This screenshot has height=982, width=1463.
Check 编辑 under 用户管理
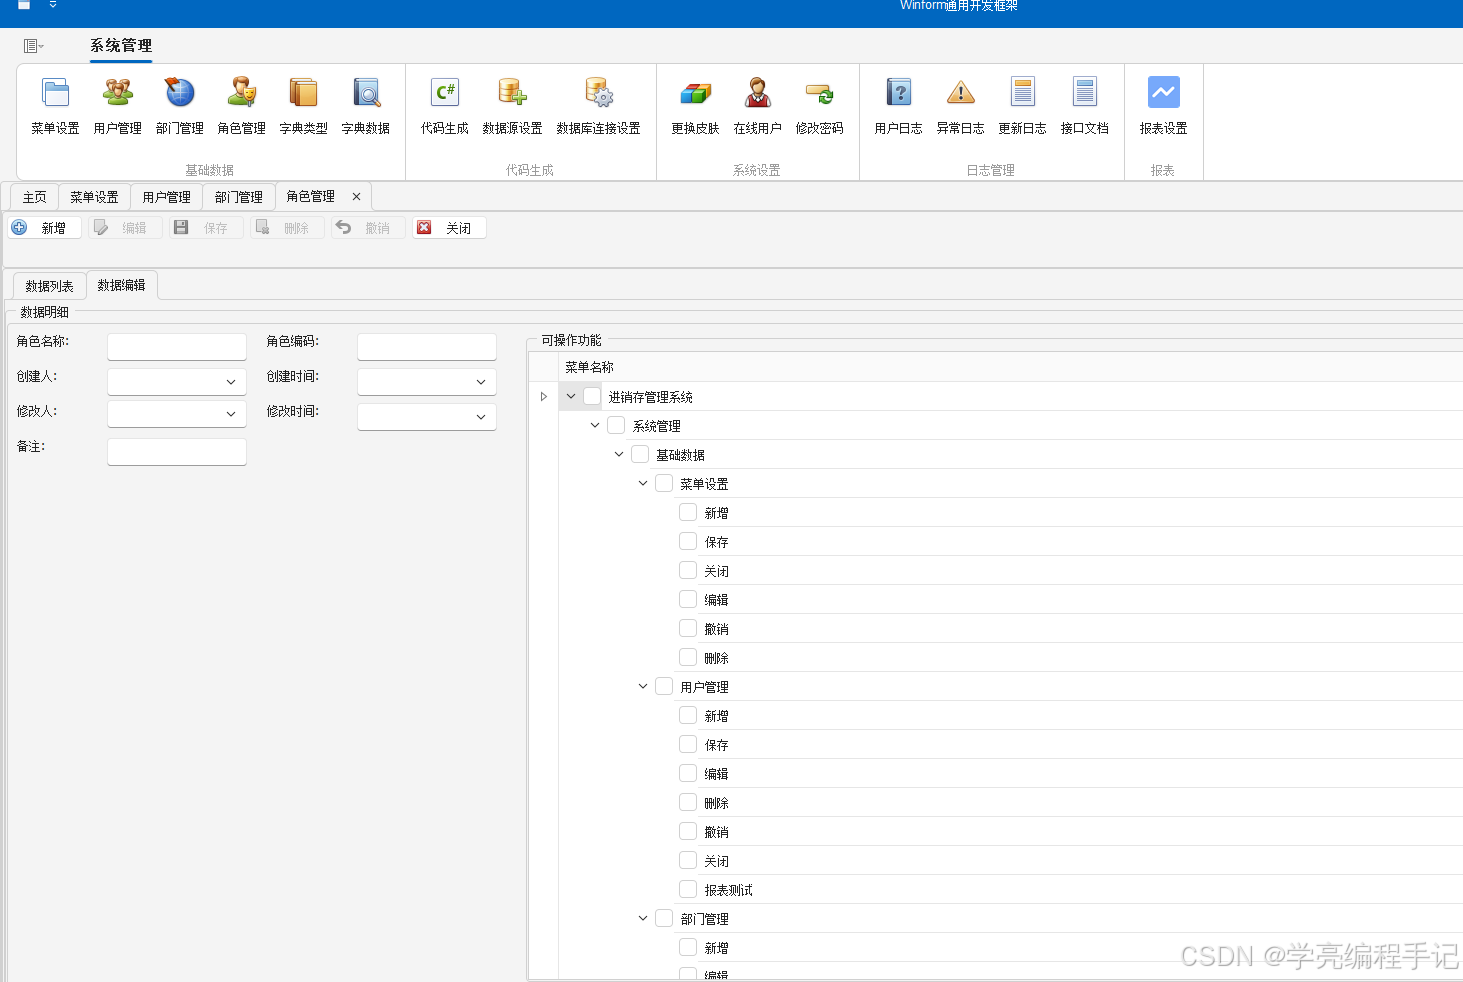pyautogui.click(x=688, y=773)
